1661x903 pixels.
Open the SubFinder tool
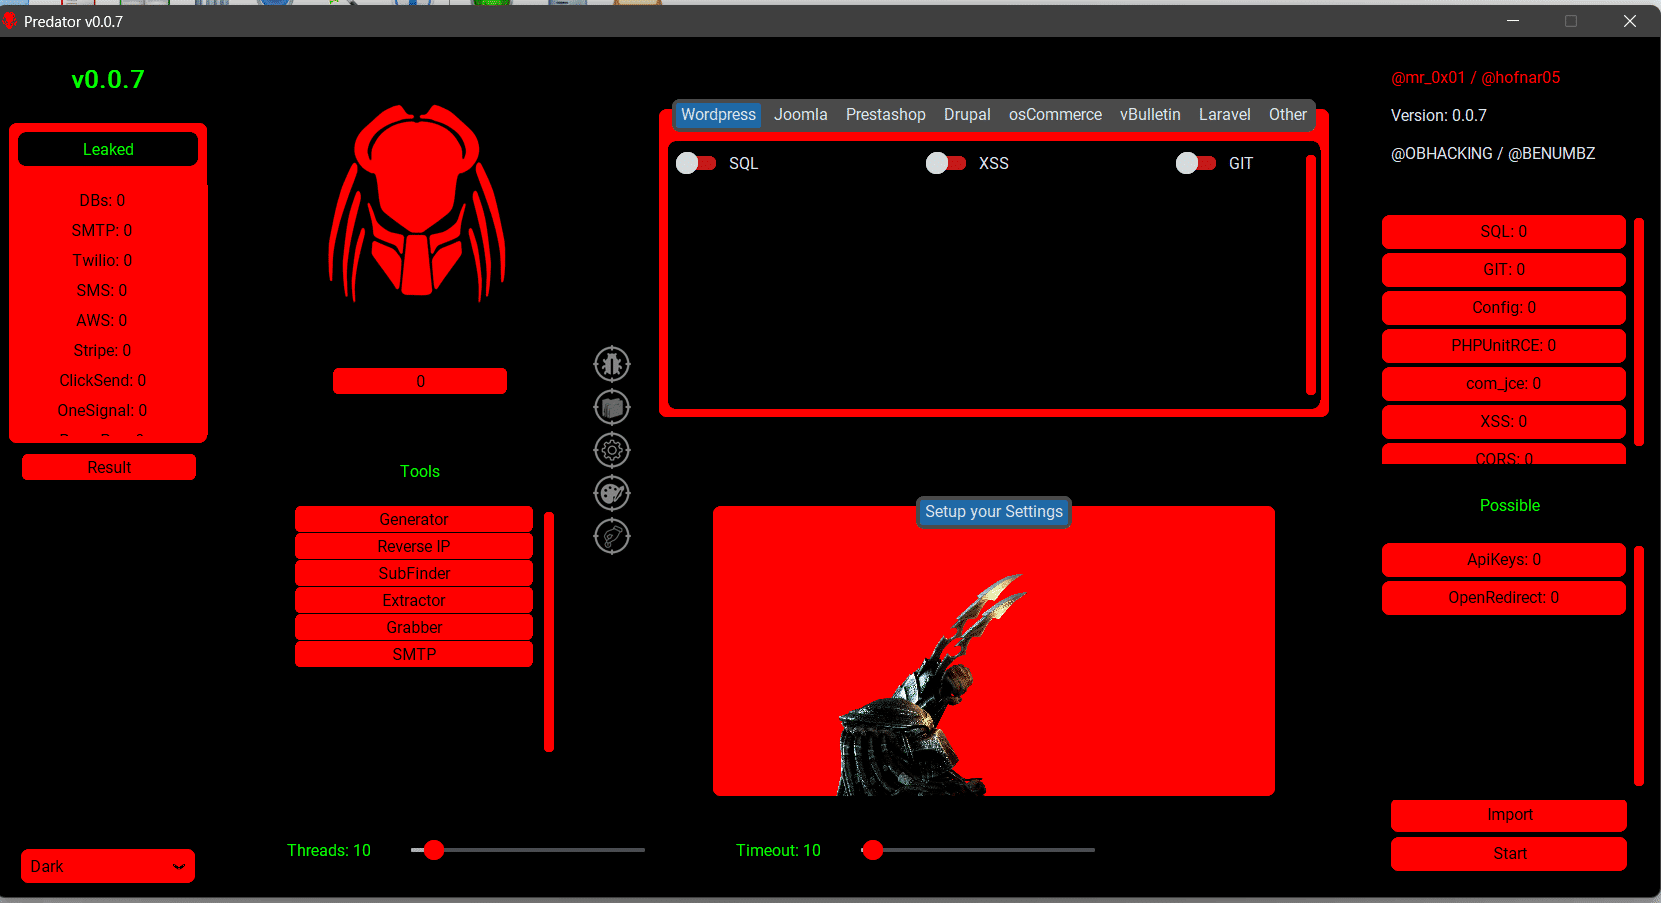pyautogui.click(x=413, y=573)
